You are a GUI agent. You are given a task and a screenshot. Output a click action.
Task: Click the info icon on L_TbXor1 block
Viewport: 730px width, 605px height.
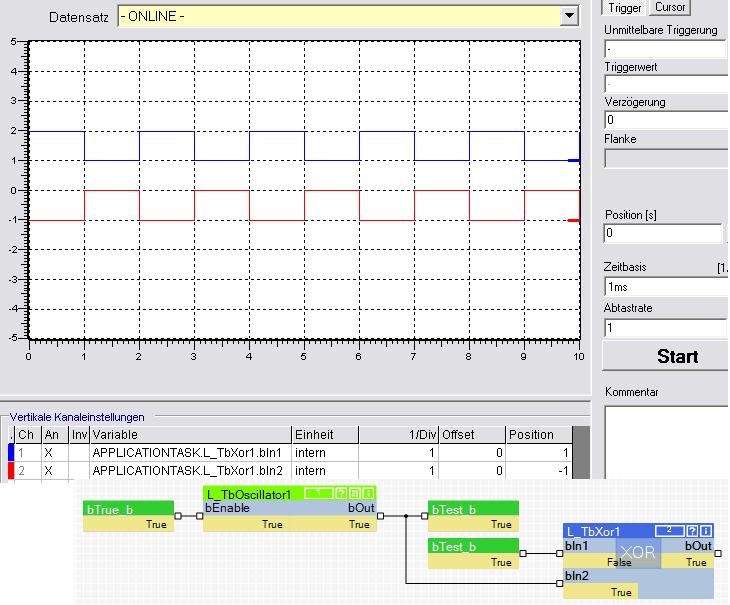coord(706,529)
